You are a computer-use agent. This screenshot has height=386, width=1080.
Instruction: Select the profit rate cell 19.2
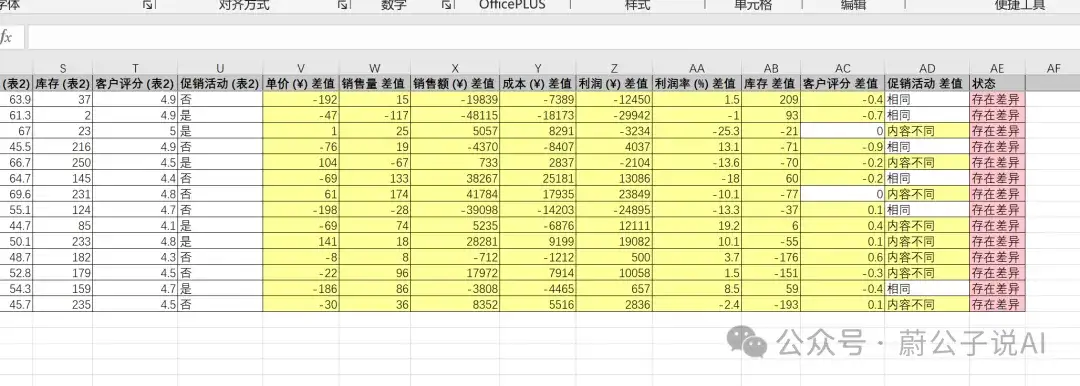[x=697, y=225]
